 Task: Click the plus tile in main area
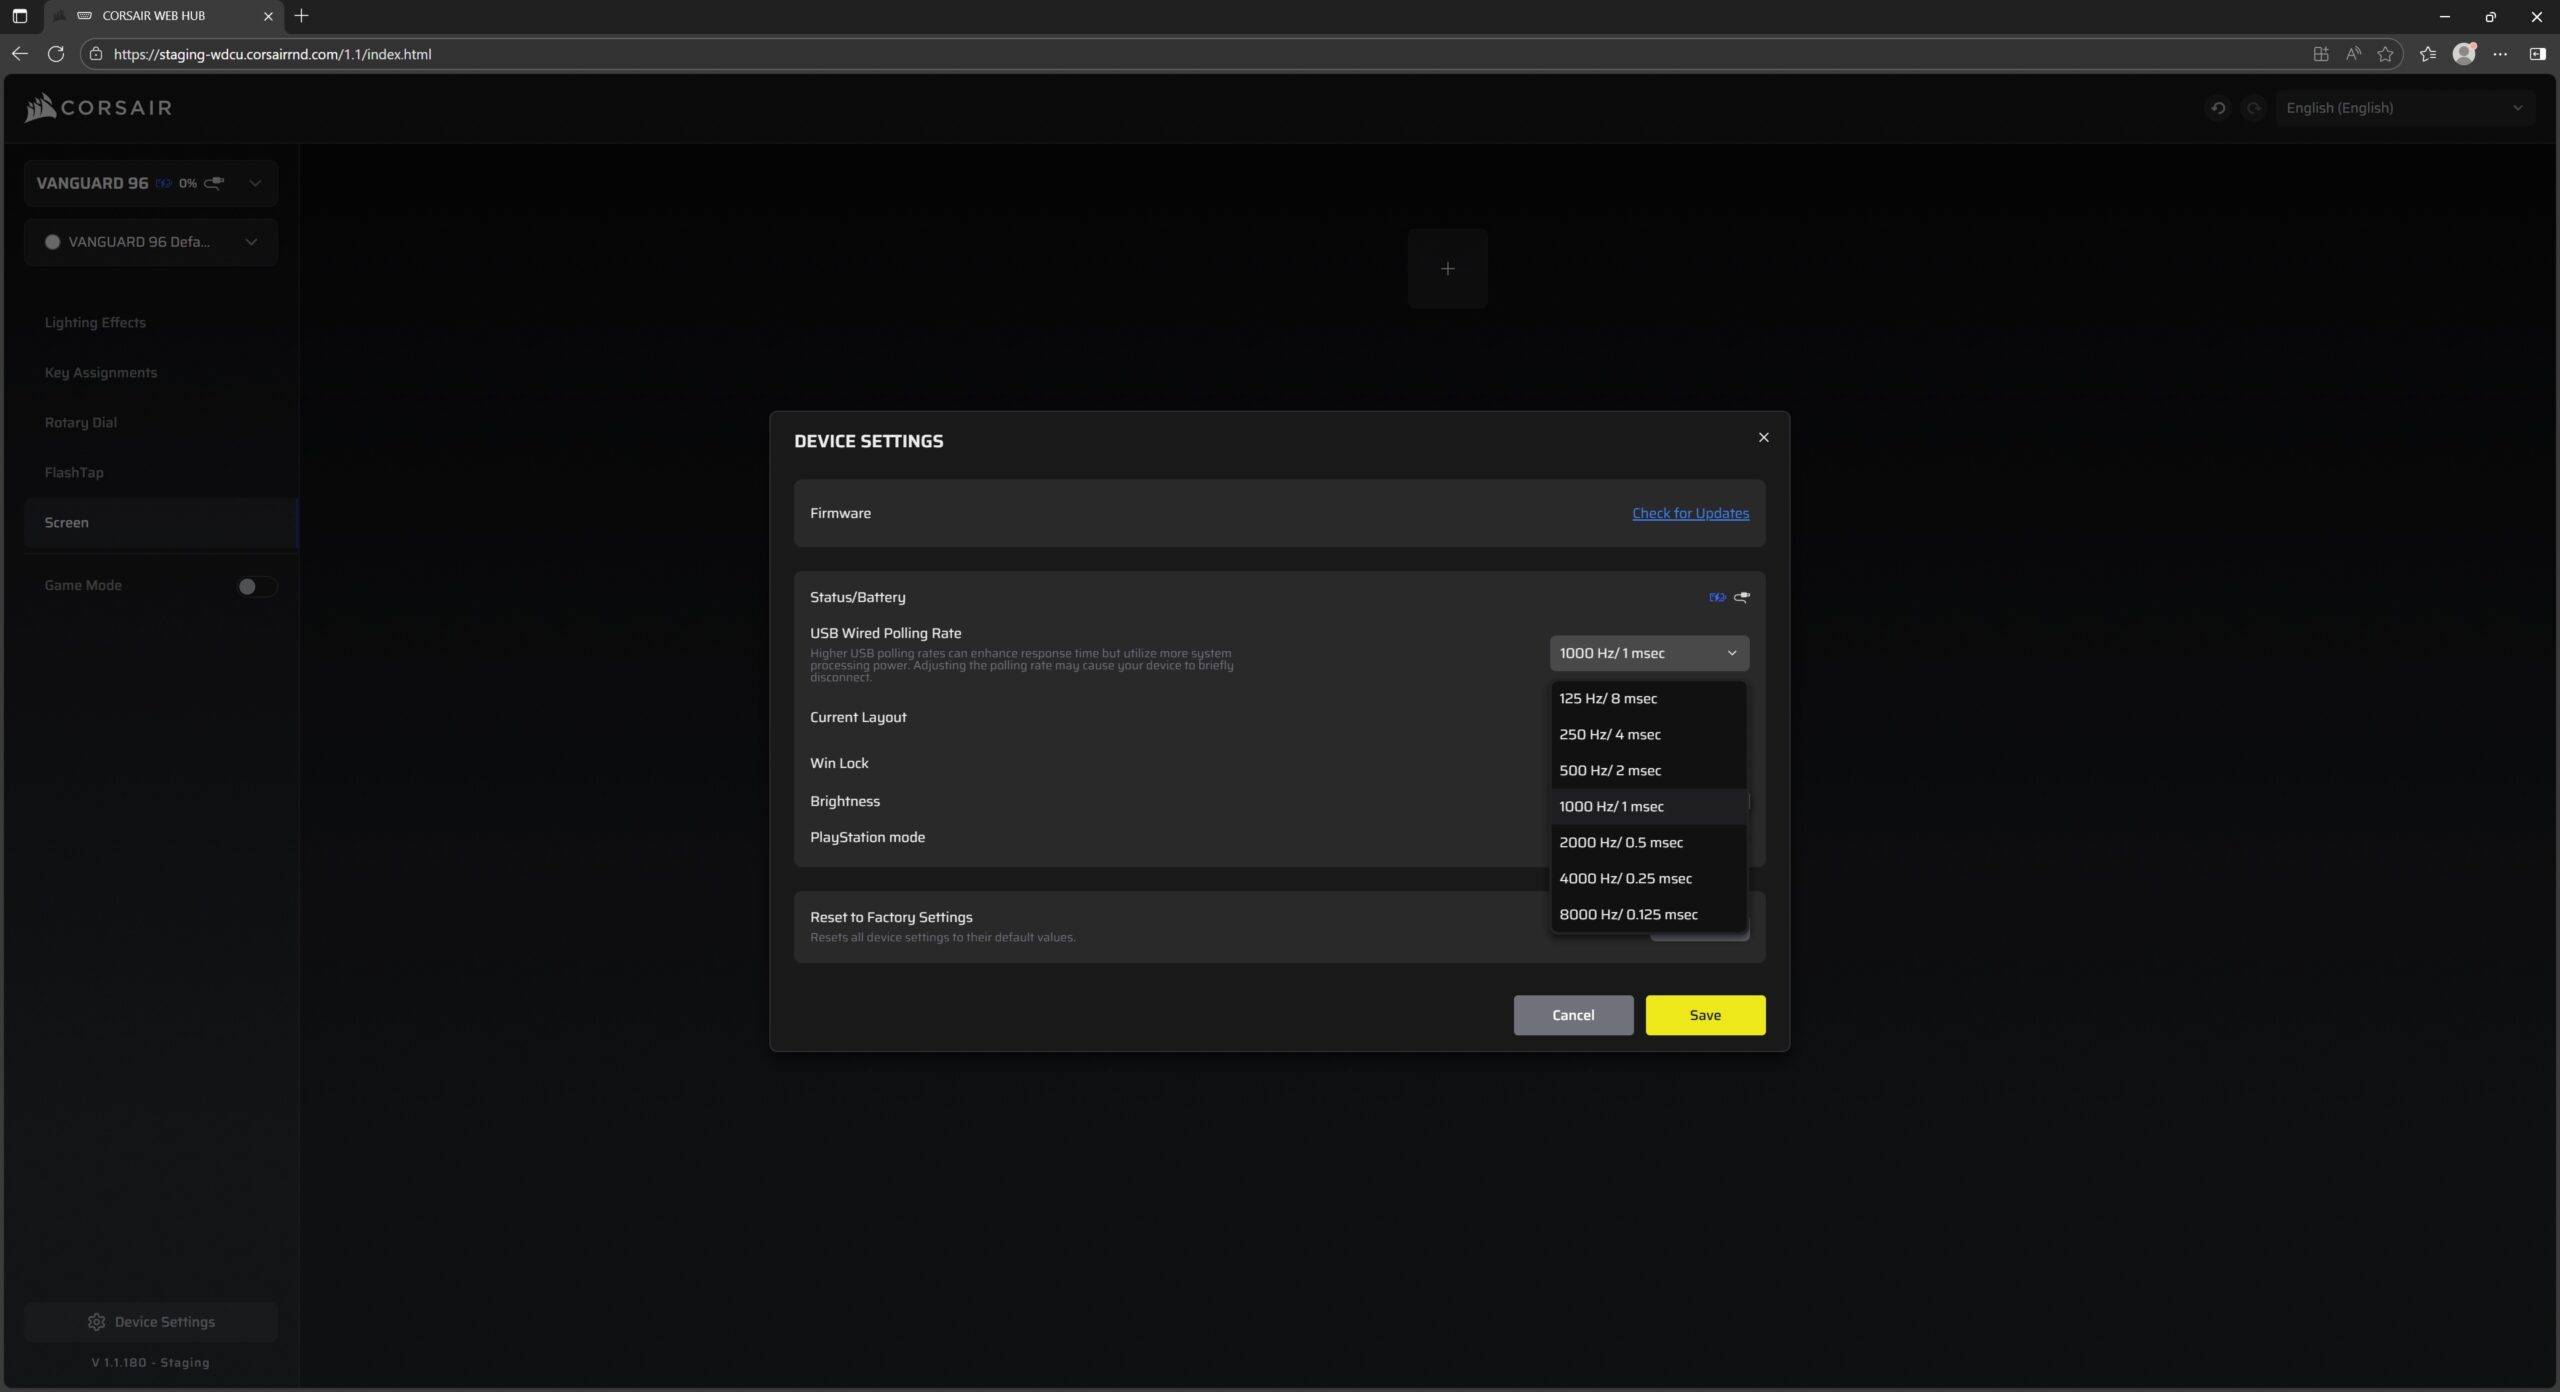[x=1447, y=269]
